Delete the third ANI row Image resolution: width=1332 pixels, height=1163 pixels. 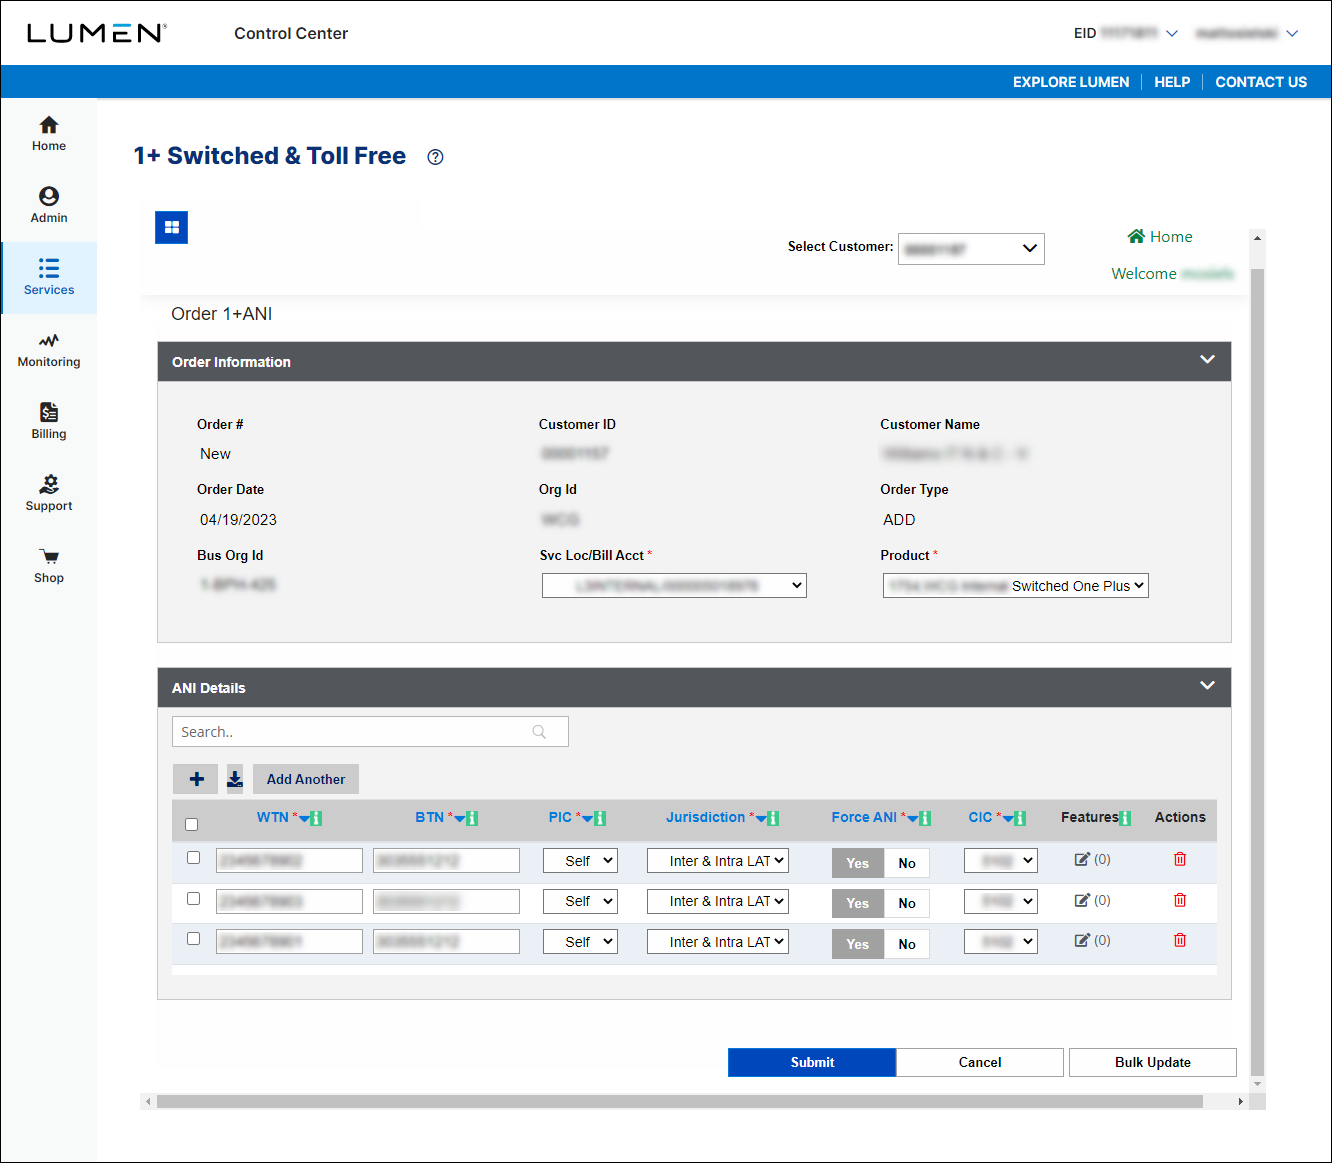pos(1180,940)
